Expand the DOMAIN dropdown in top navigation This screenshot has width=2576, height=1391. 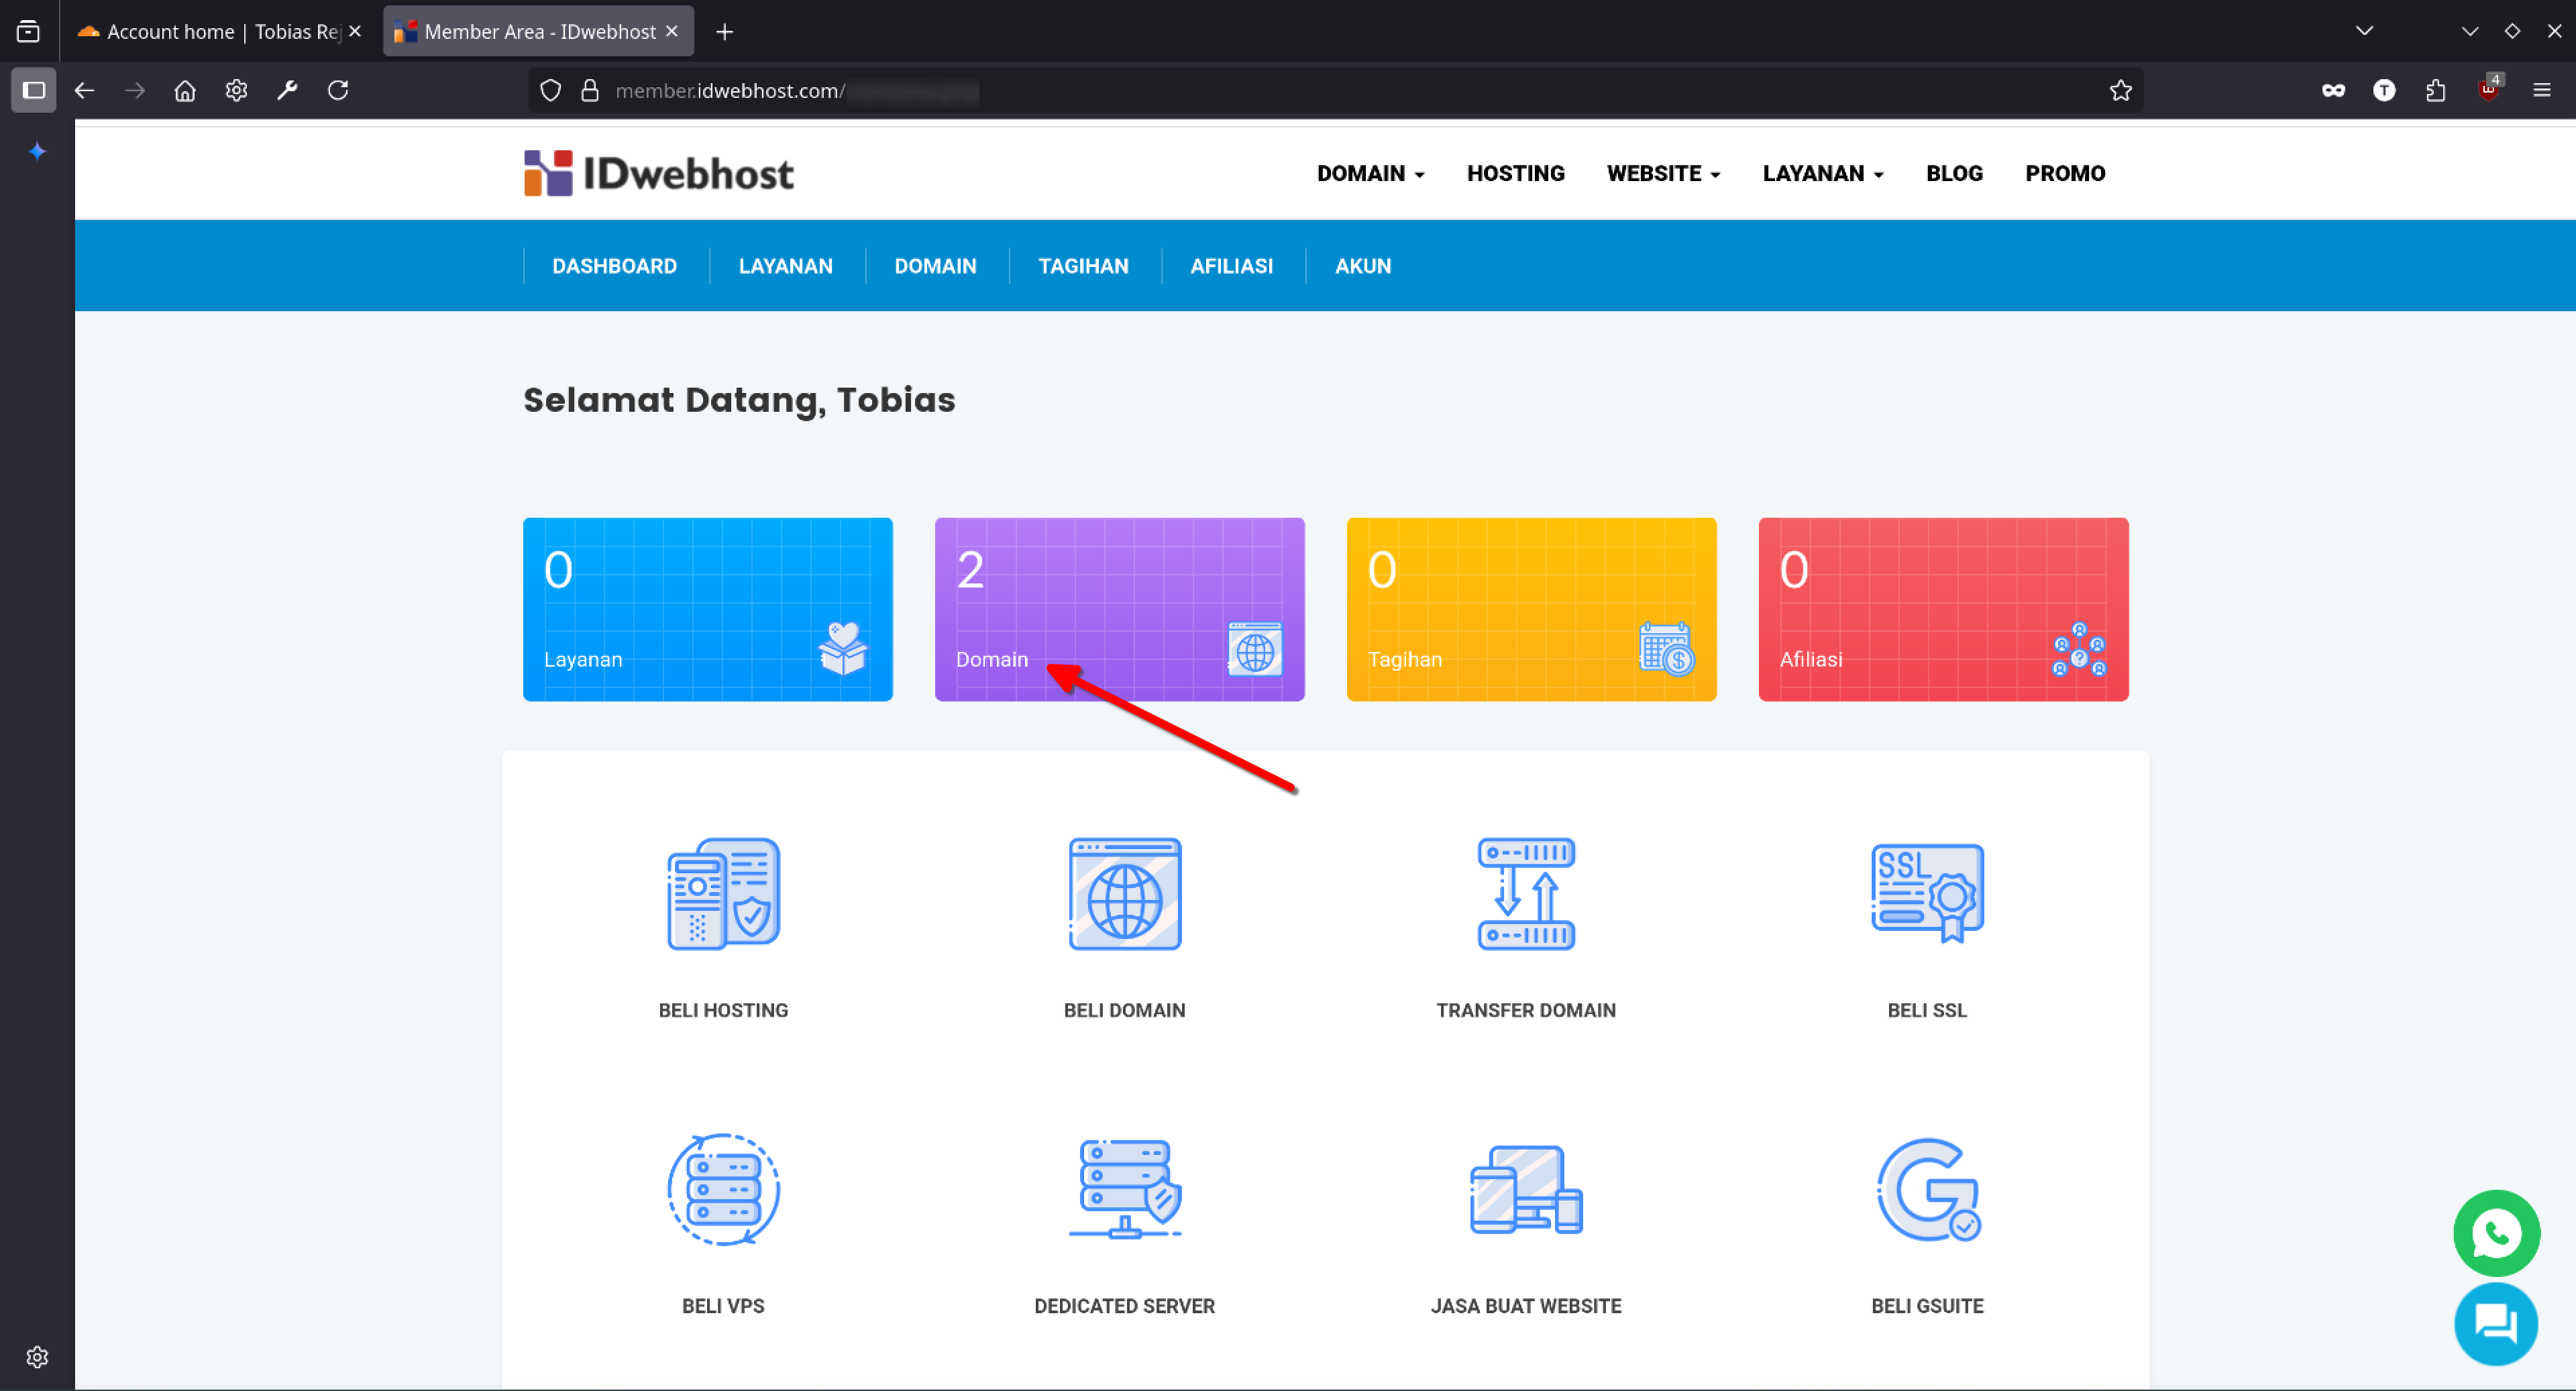coord(1369,174)
